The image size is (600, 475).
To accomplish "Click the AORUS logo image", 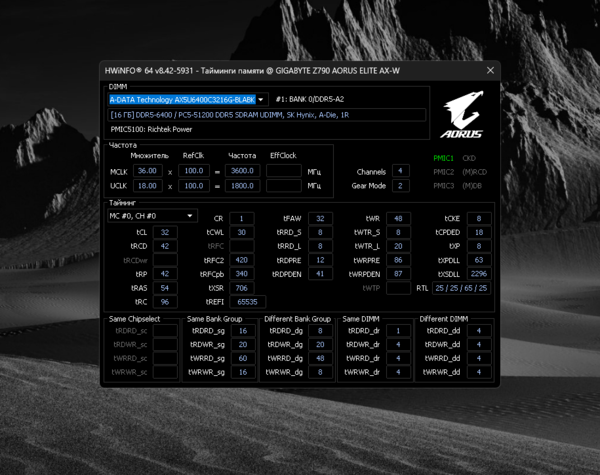I will pos(463,114).
